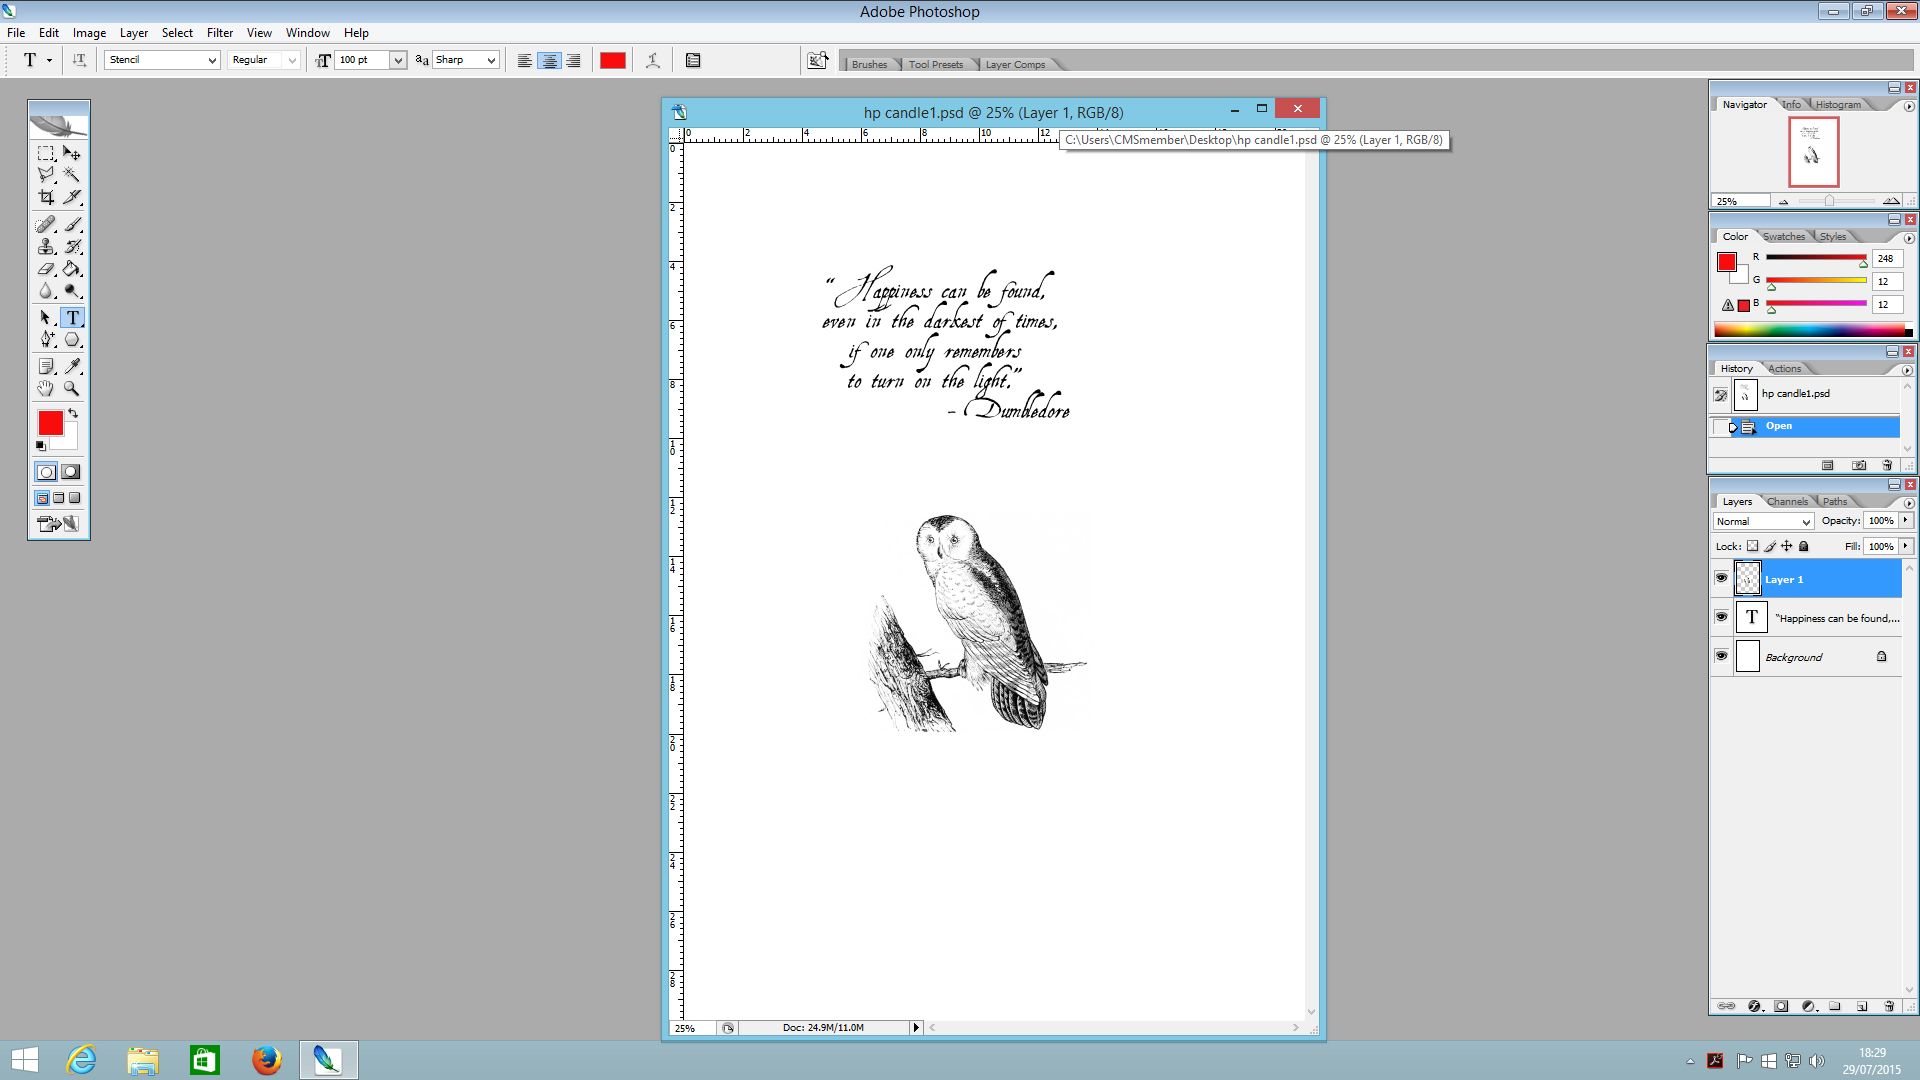Toggle lock transparent pixels
Viewport: 1920px width, 1080px height.
[1752, 546]
